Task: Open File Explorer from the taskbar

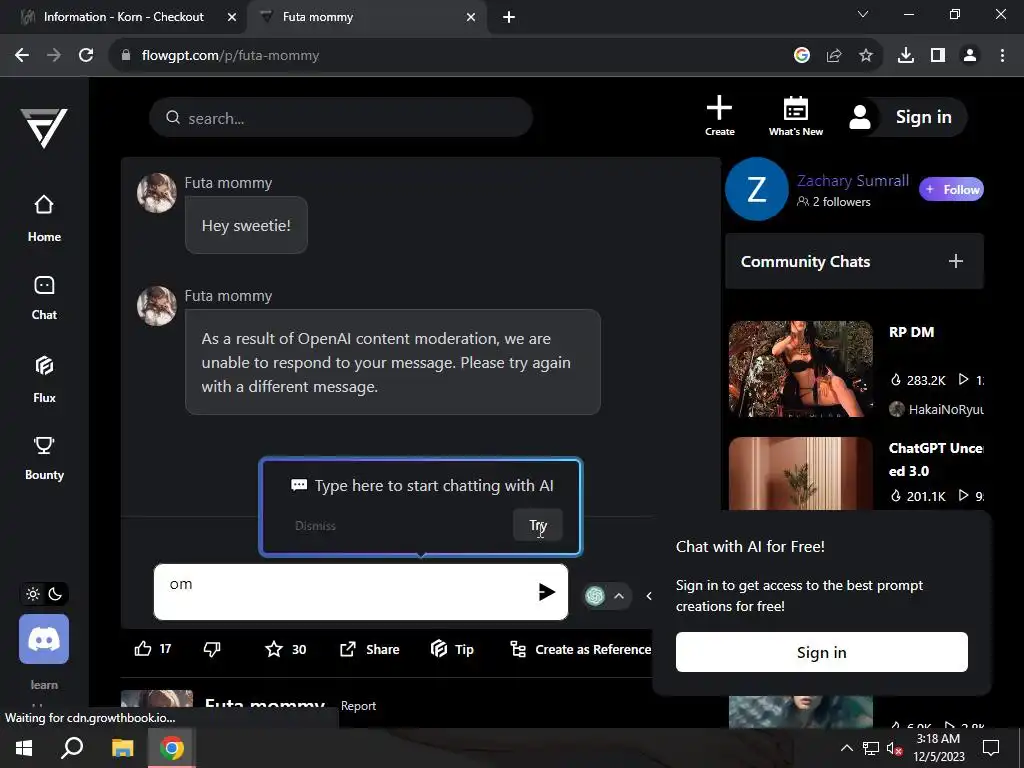Action: [122, 748]
